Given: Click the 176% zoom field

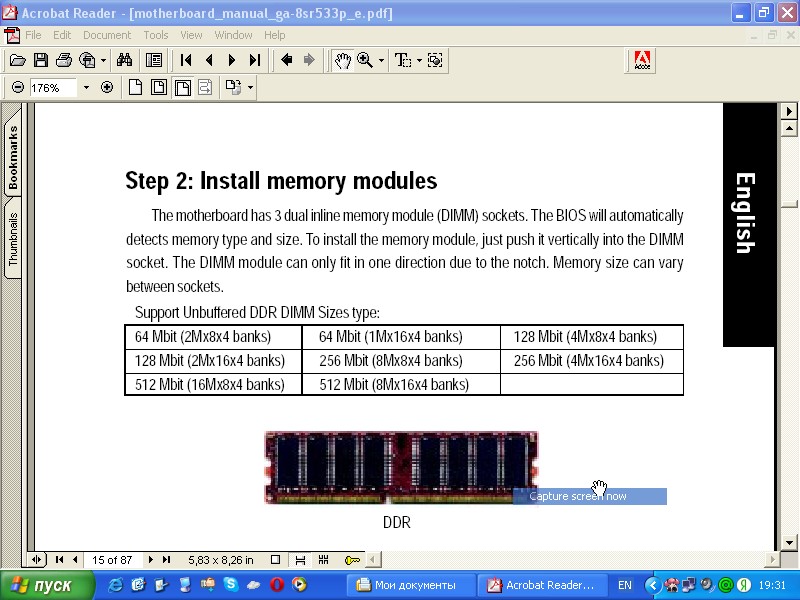Looking at the screenshot, I should (x=53, y=88).
